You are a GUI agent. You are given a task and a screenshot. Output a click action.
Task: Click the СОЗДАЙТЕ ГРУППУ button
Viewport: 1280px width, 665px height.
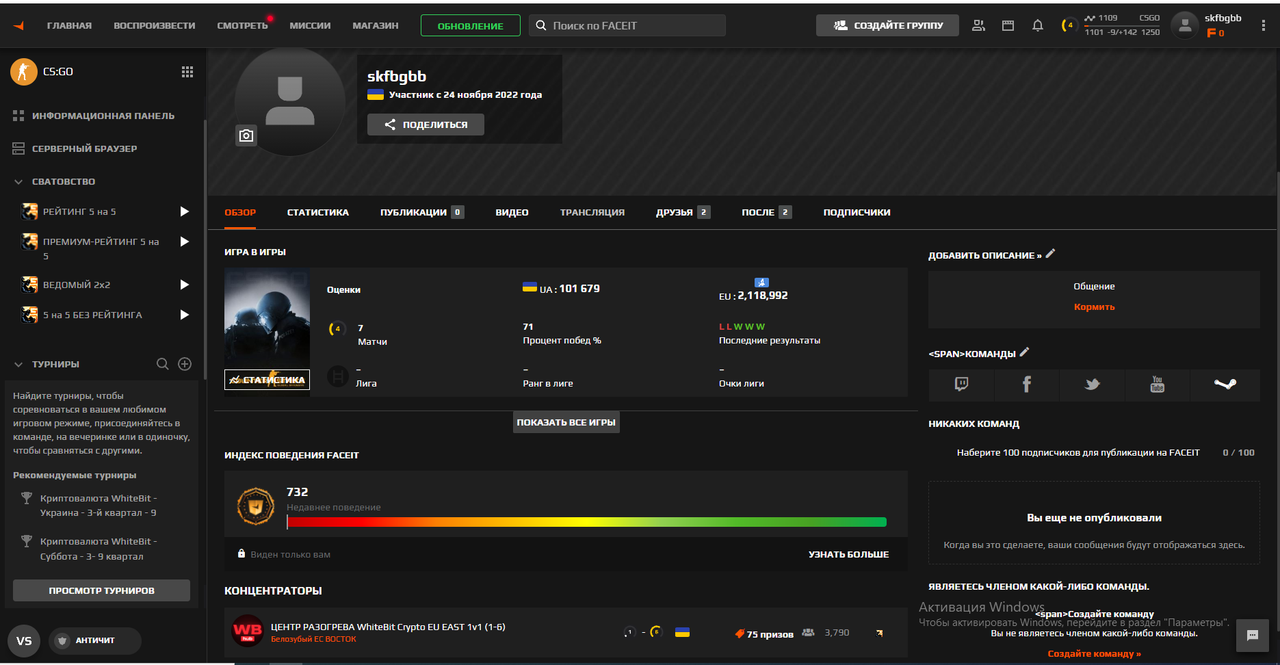click(x=887, y=25)
